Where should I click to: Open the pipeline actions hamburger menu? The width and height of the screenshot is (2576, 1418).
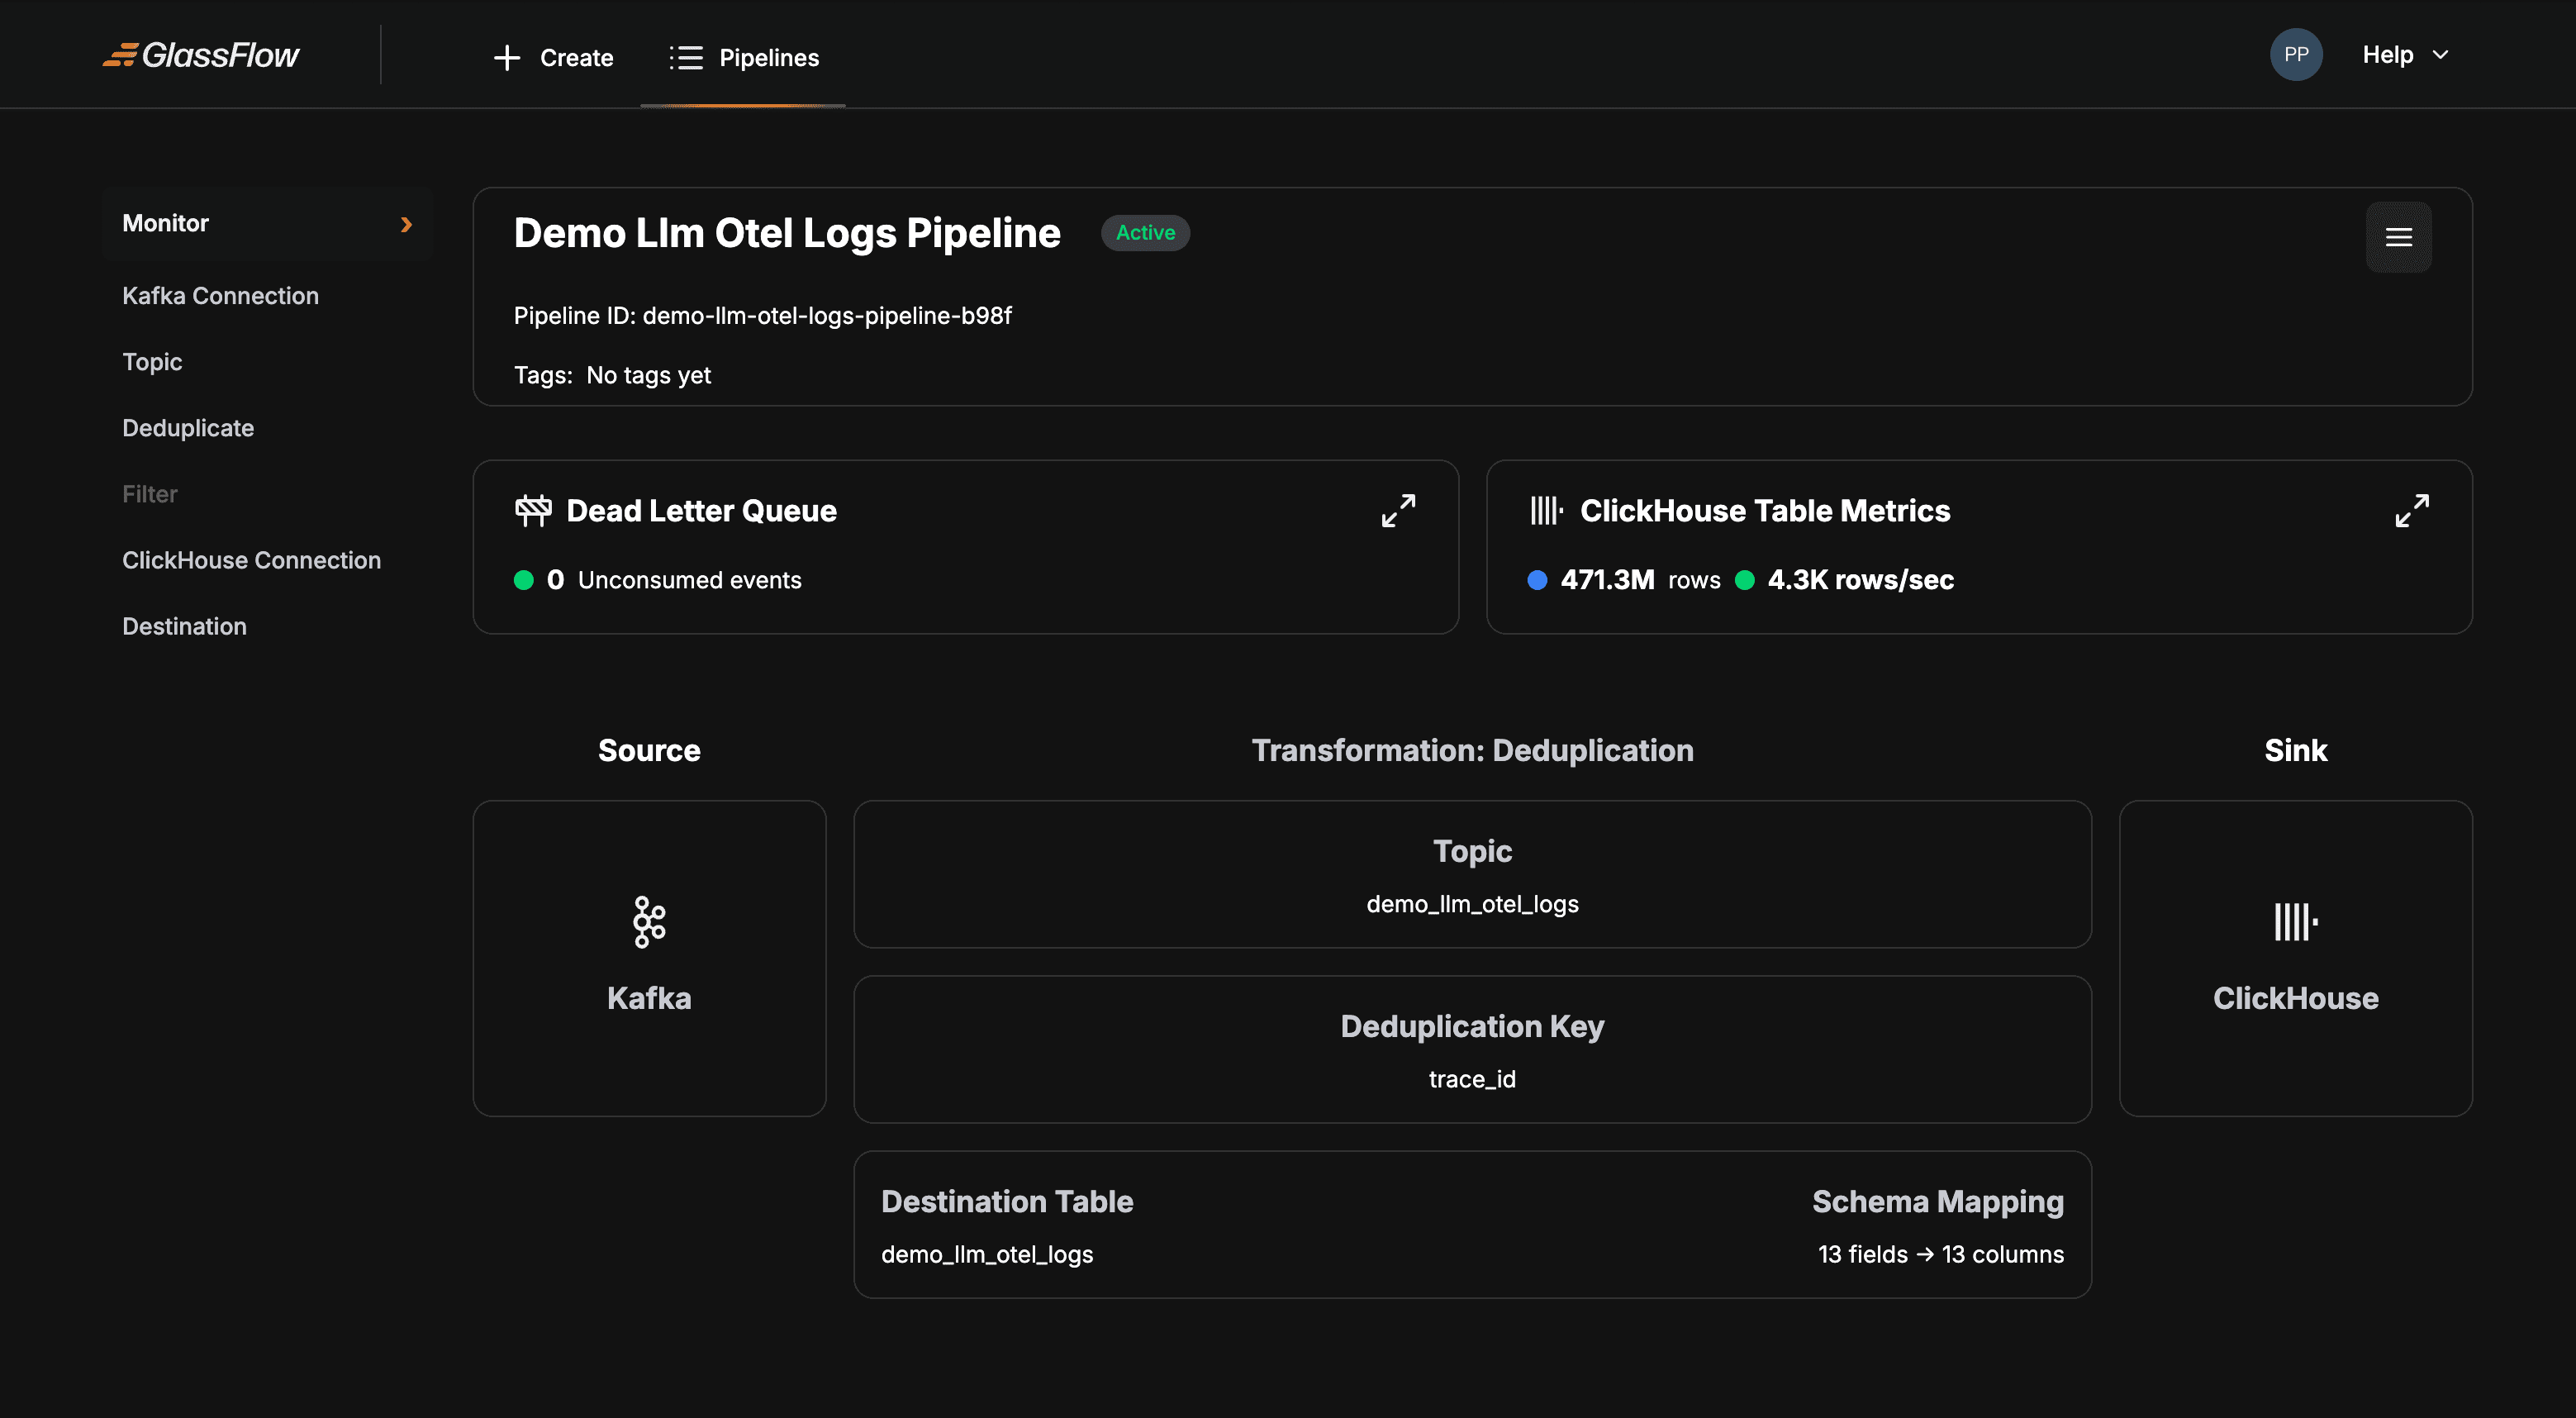click(2399, 237)
